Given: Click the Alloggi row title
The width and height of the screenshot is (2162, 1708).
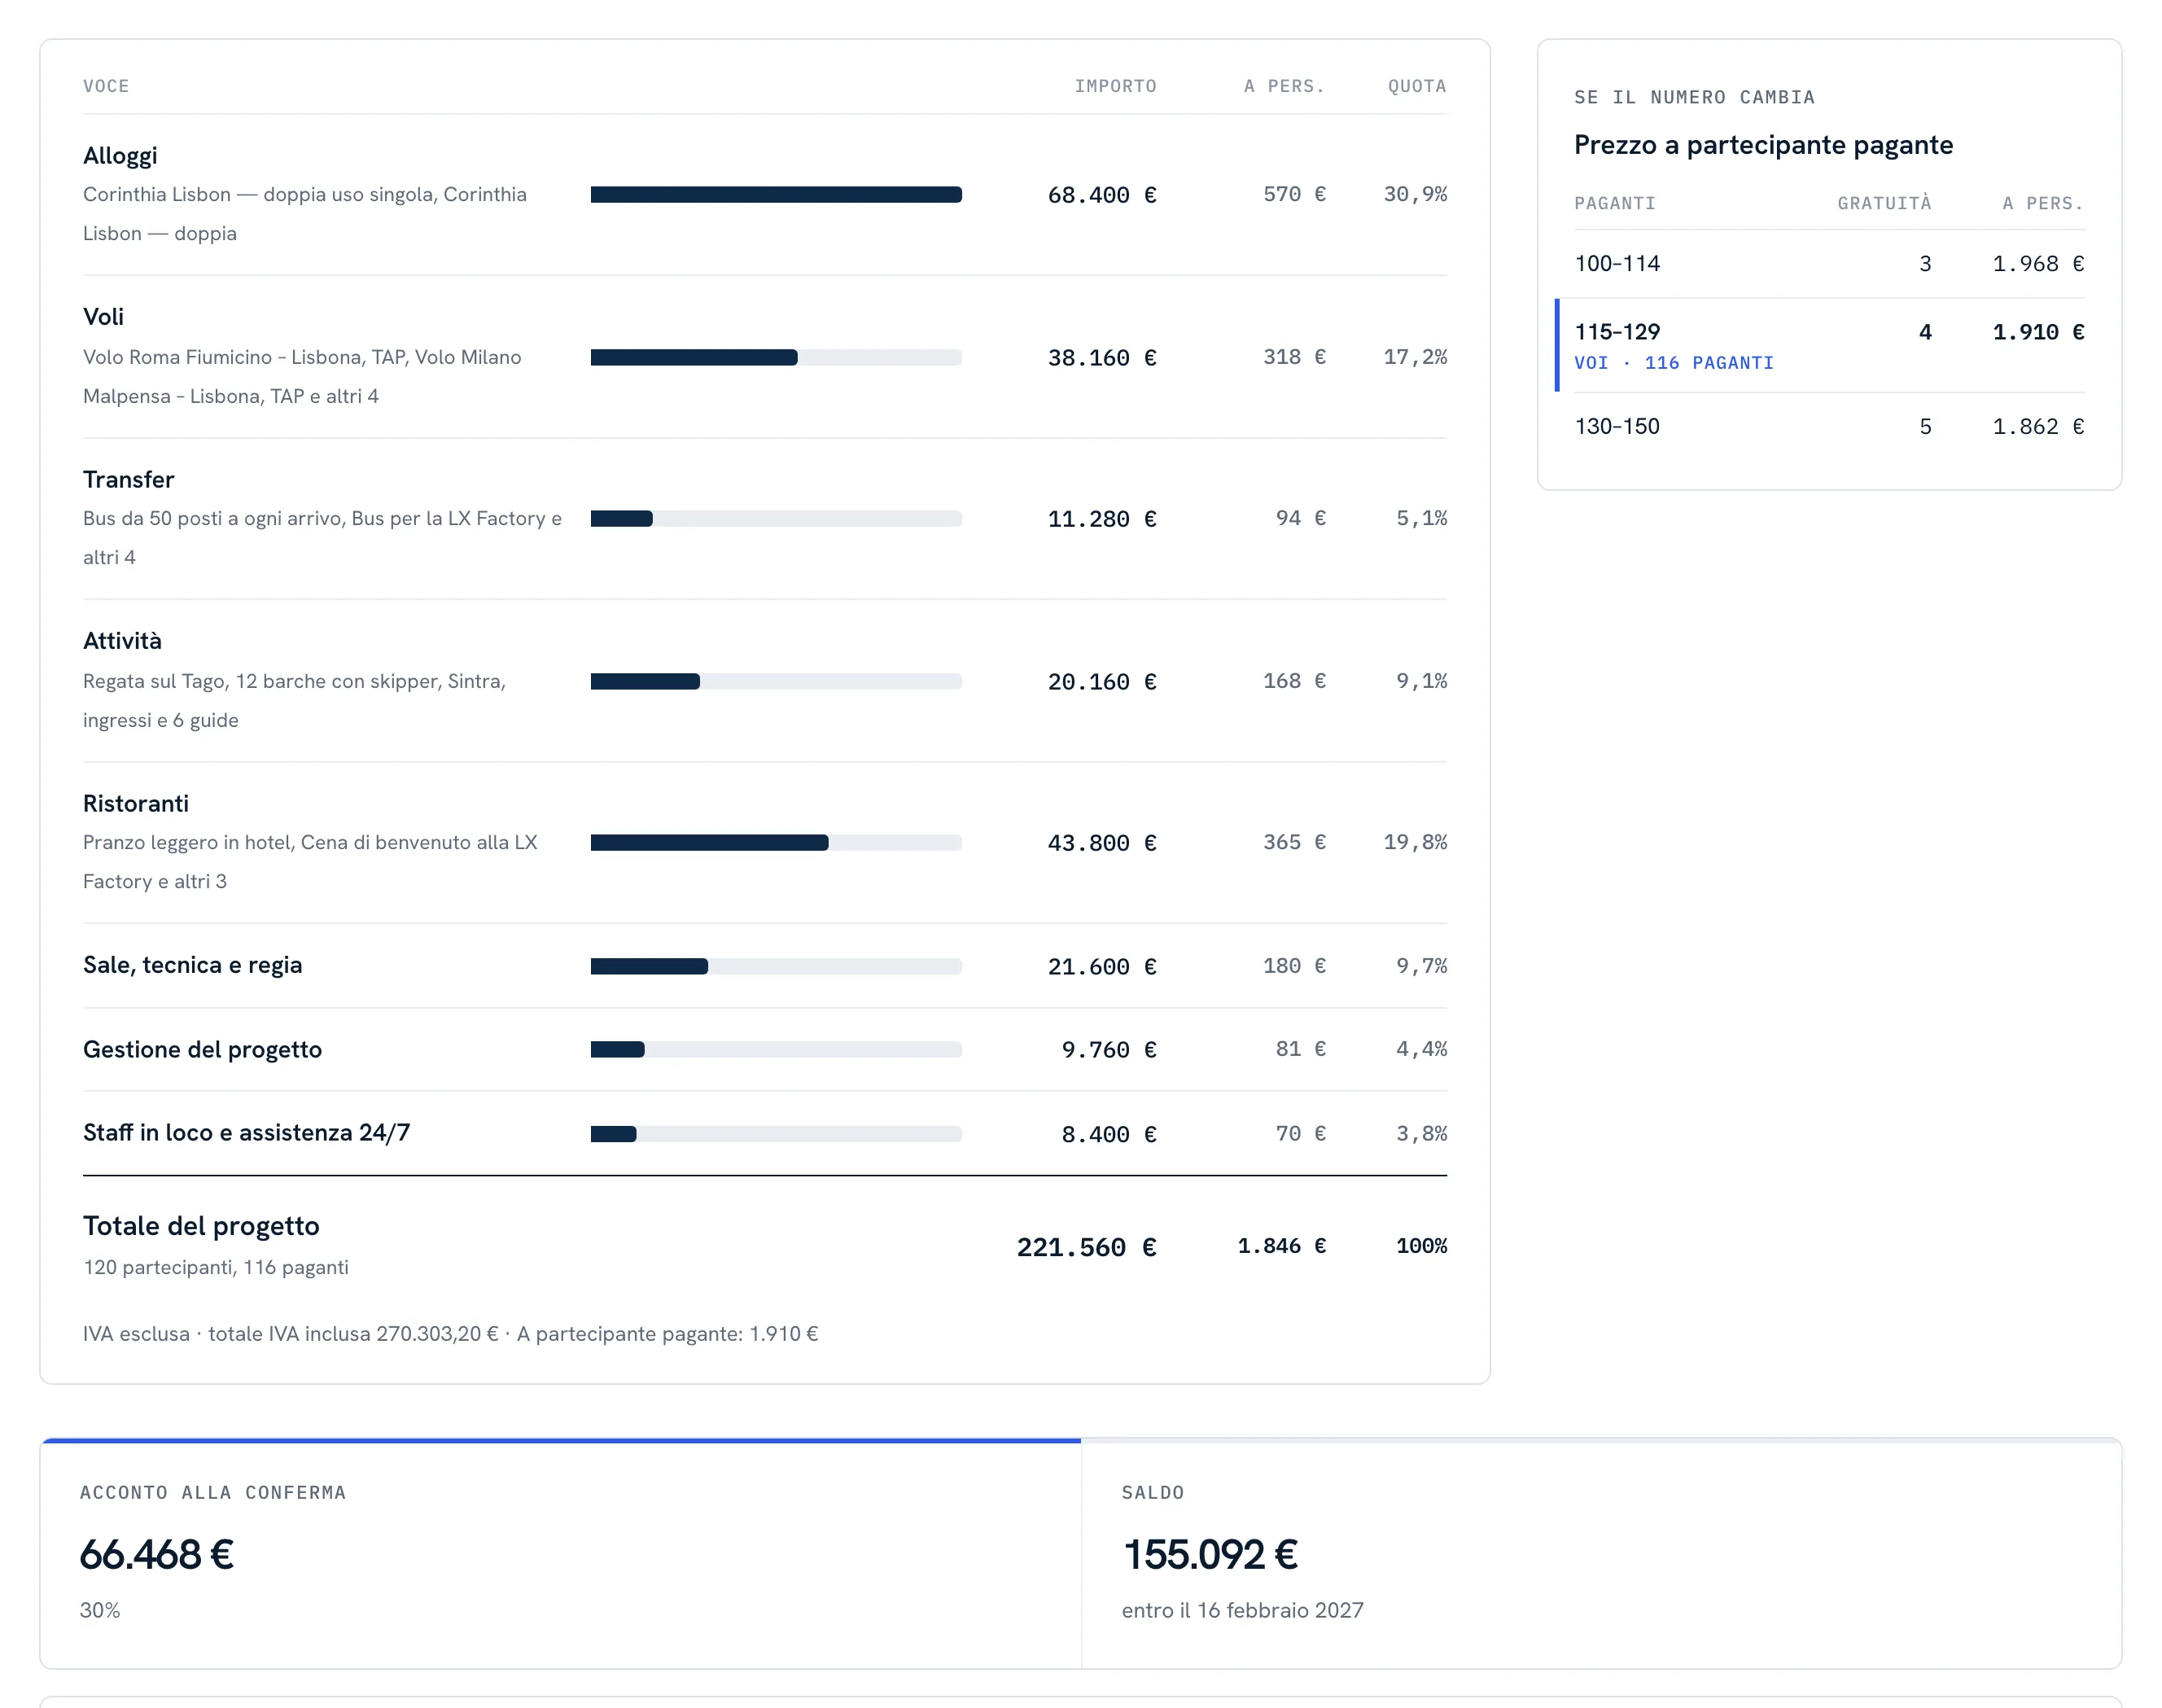Looking at the screenshot, I should (120, 156).
